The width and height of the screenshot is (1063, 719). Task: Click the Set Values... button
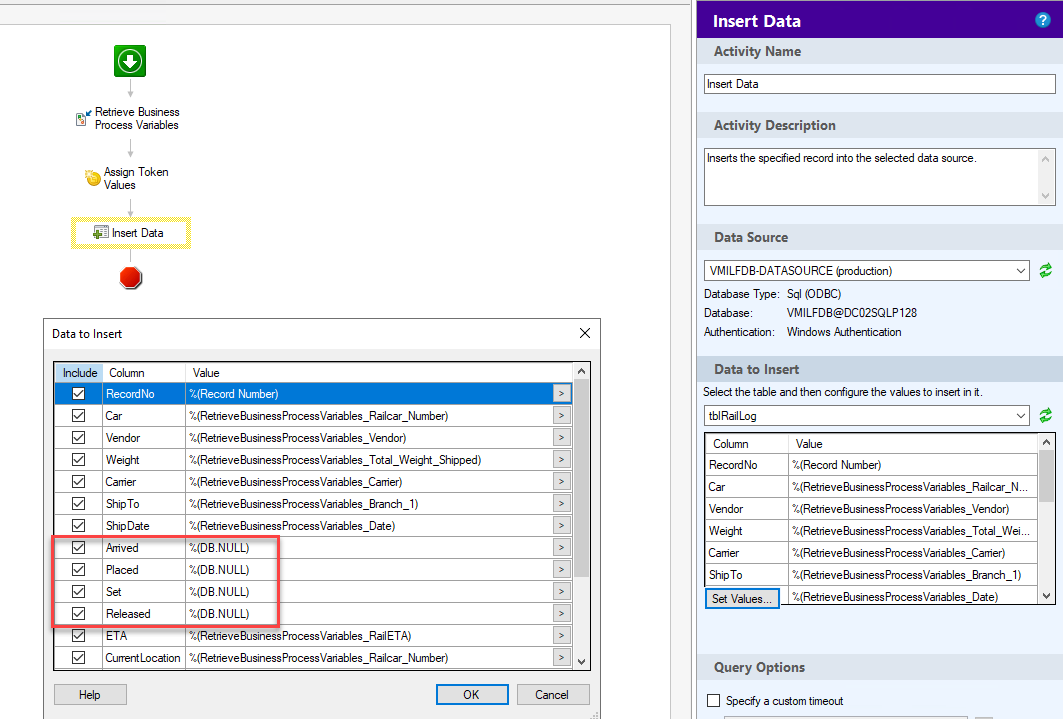(x=741, y=599)
